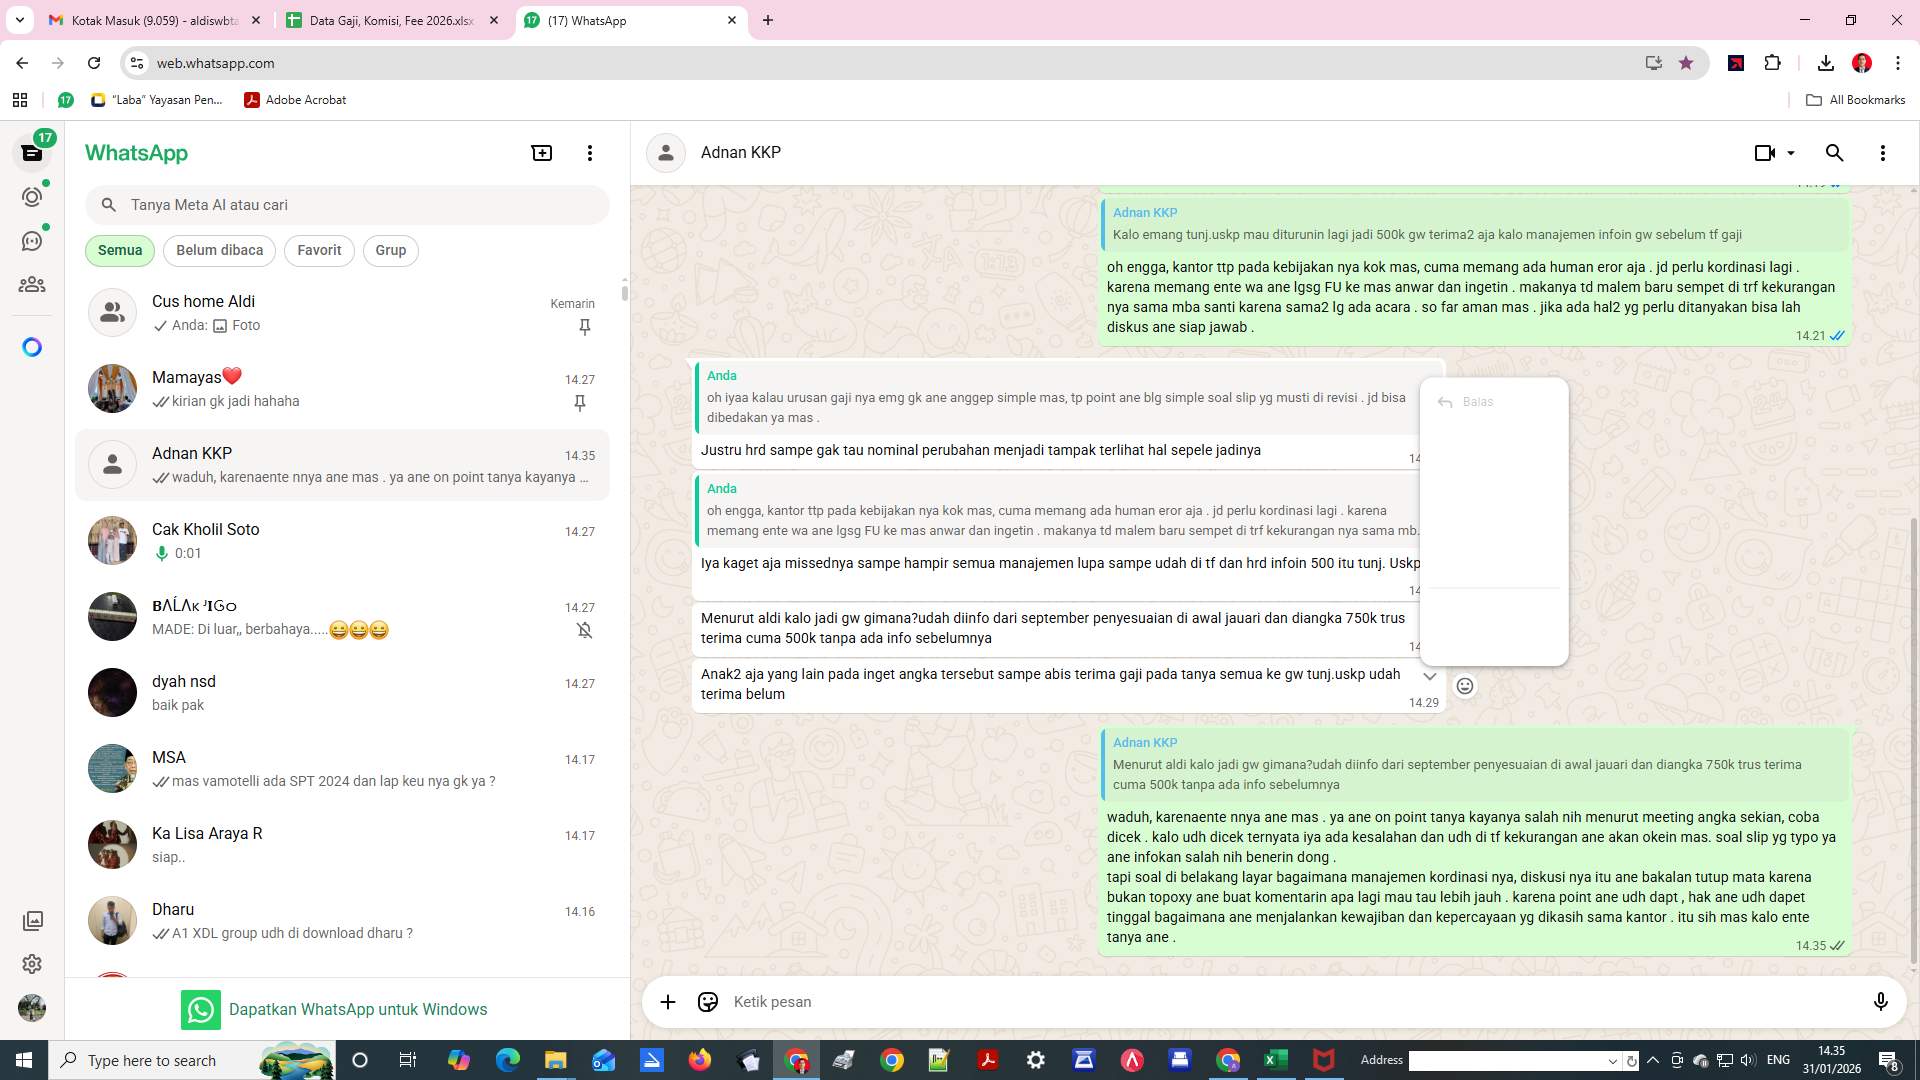Enable the Favorit chat filter
This screenshot has height=1080, width=1920.
coord(319,250)
